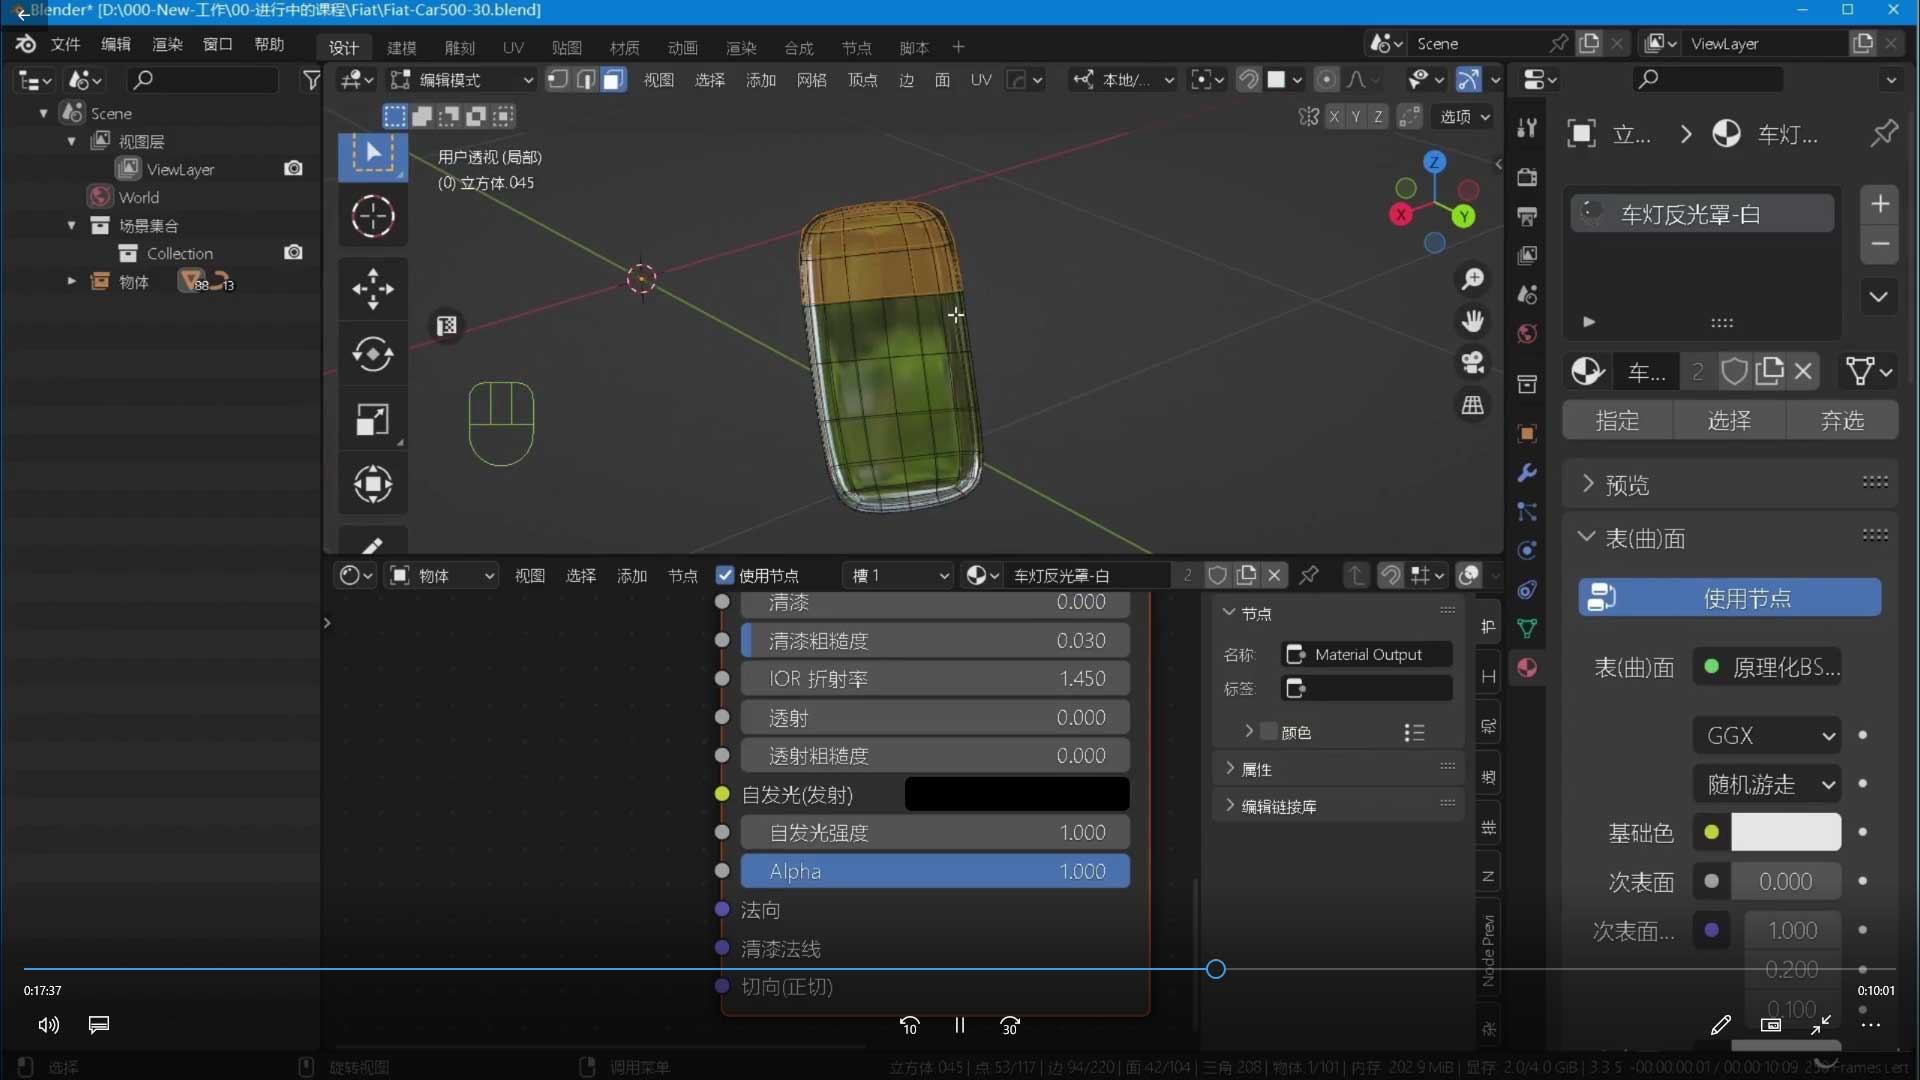Toggle perspective/orthographic grid icon
This screenshot has width=1920, height=1080.
(x=1473, y=405)
